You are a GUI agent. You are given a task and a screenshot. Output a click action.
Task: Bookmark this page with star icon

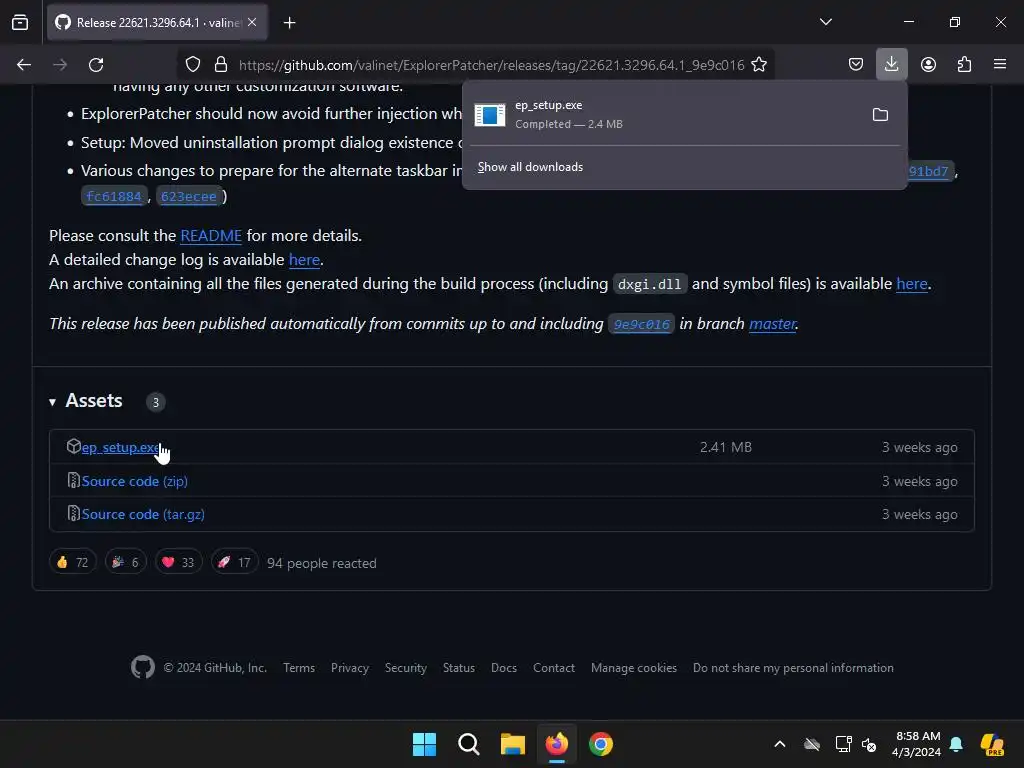(759, 65)
